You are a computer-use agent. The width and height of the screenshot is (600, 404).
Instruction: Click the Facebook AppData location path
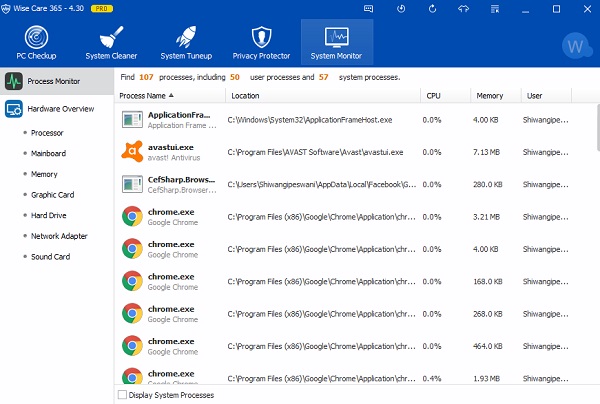(322, 184)
